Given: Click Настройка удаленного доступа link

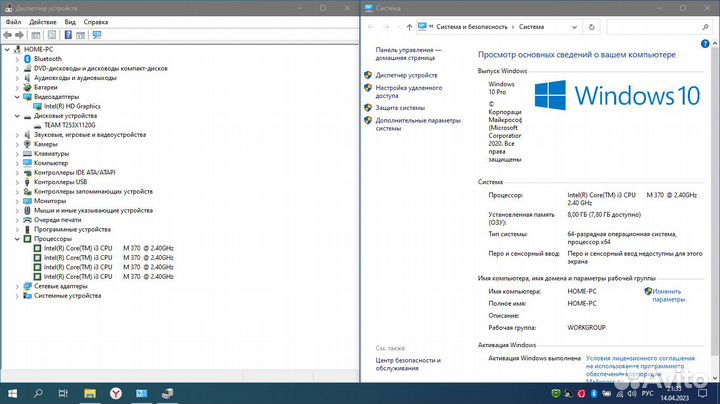Looking at the screenshot, I should pyautogui.click(x=409, y=91).
